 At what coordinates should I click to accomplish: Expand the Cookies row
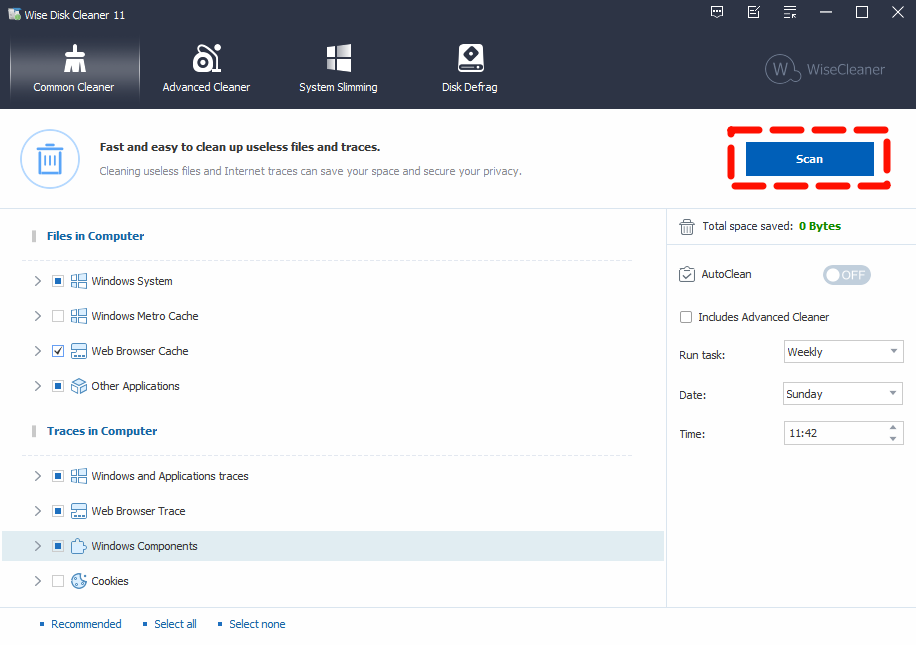(38, 581)
